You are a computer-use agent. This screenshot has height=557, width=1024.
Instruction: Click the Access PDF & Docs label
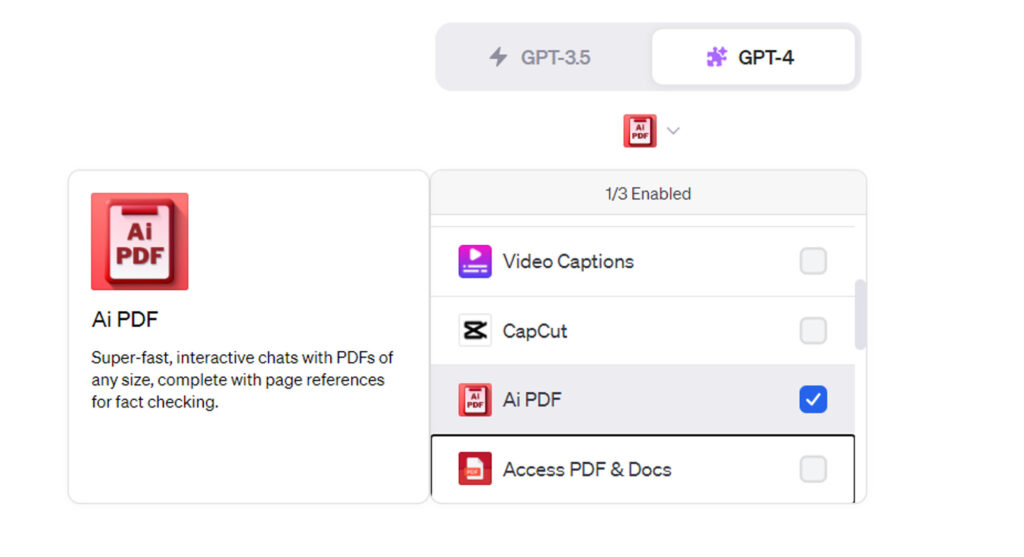pos(587,469)
